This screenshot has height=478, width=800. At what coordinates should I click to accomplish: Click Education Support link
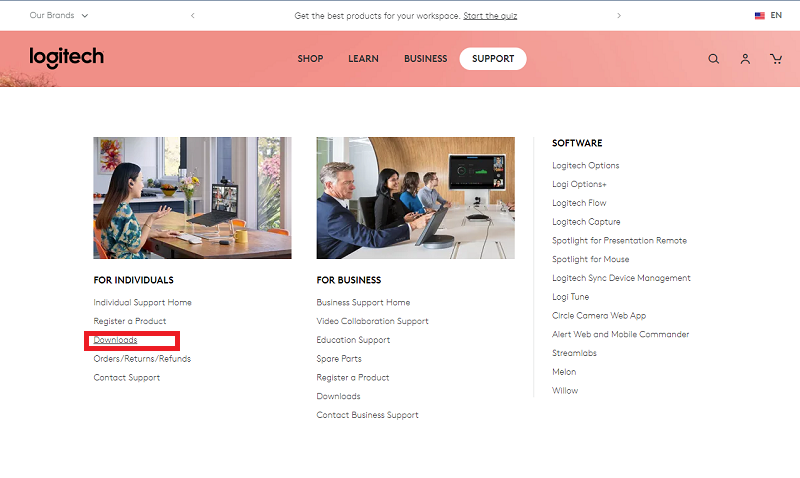click(x=353, y=340)
